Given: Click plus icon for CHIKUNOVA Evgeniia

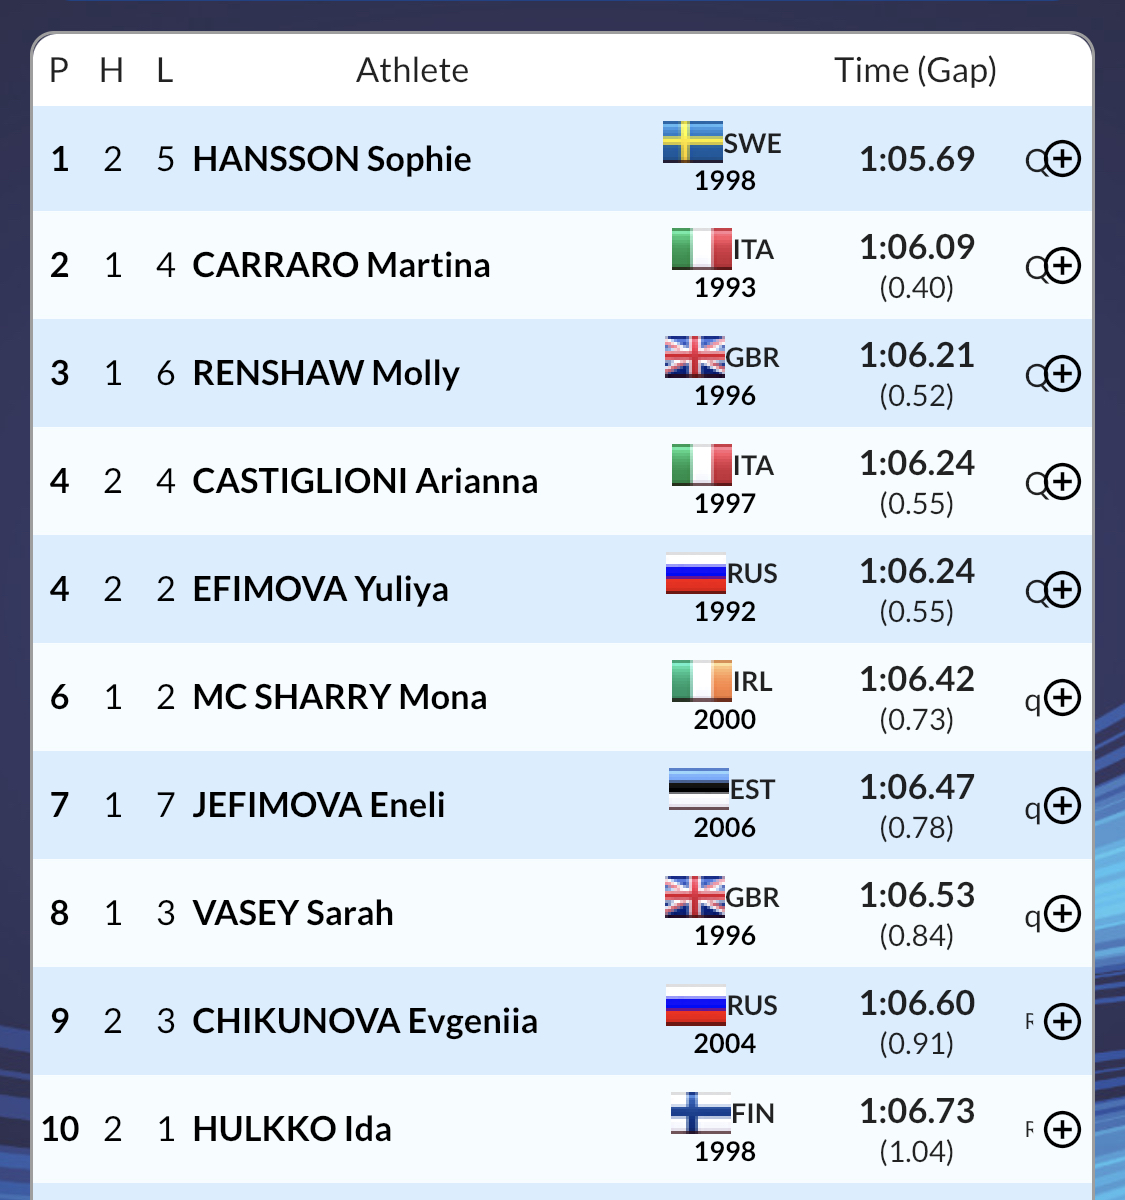Looking at the screenshot, I should pos(1062,1022).
